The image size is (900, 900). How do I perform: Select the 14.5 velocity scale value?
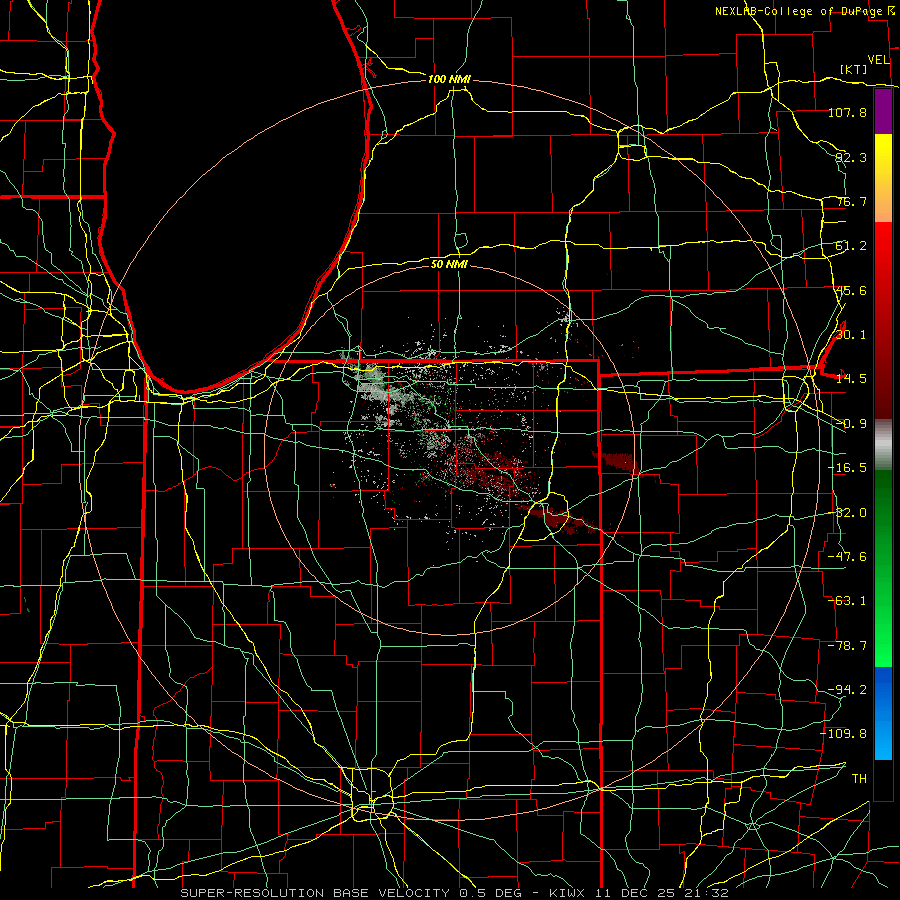click(x=851, y=379)
